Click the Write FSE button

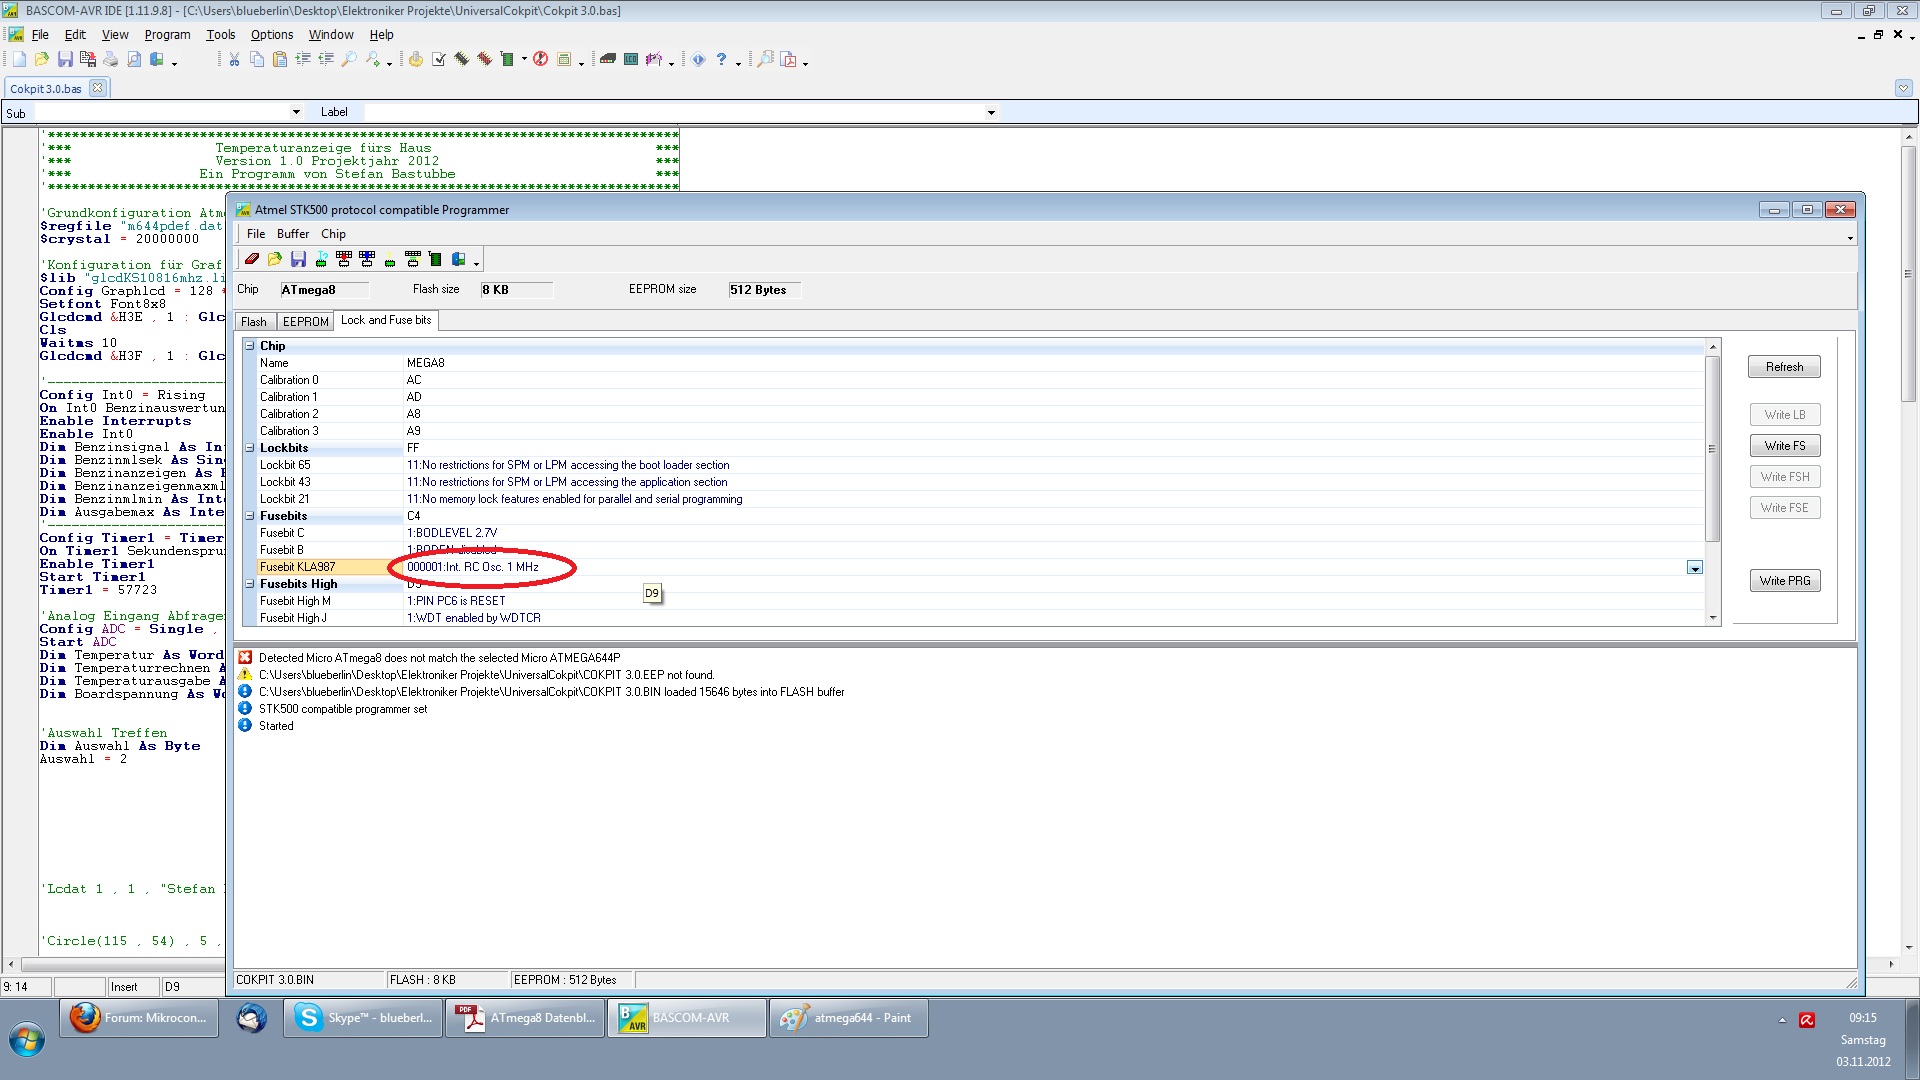(1784, 508)
